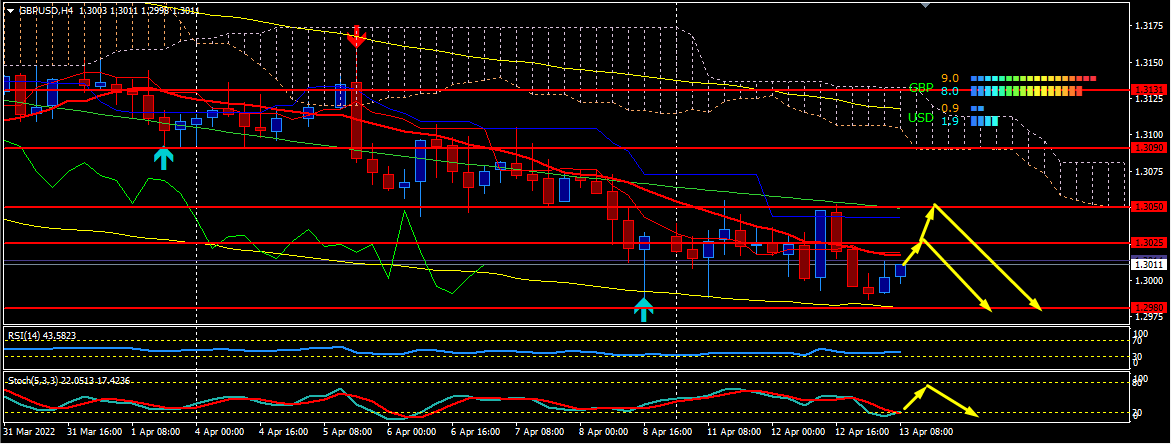Click the red 1.3090 price level tag
This screenshot has height=445, width=1171.
click(1147, 149)
